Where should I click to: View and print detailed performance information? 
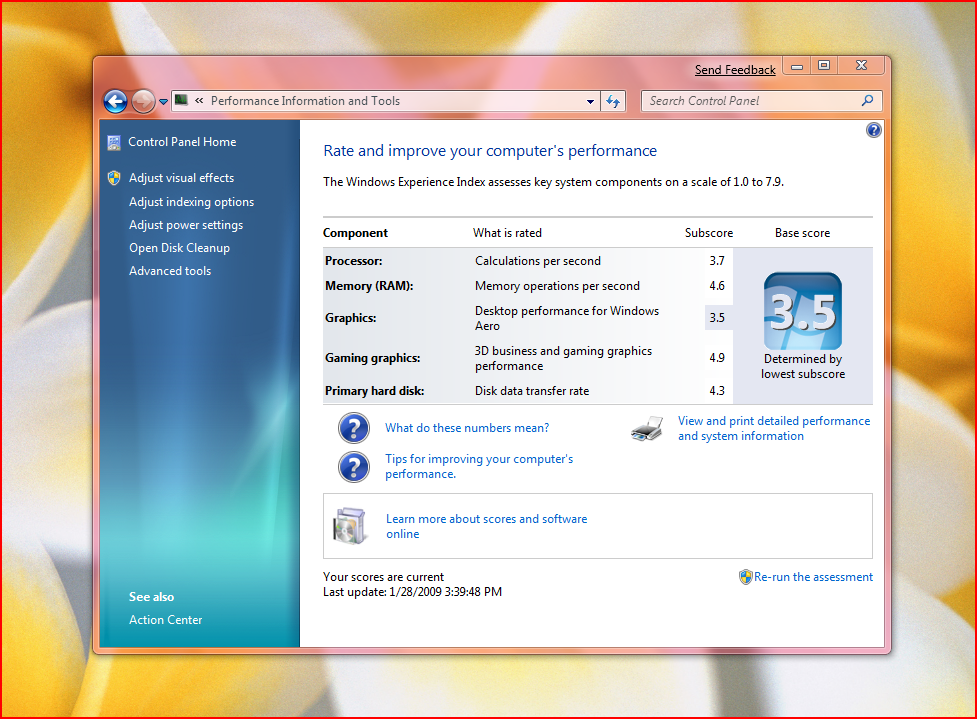point(774,429)
